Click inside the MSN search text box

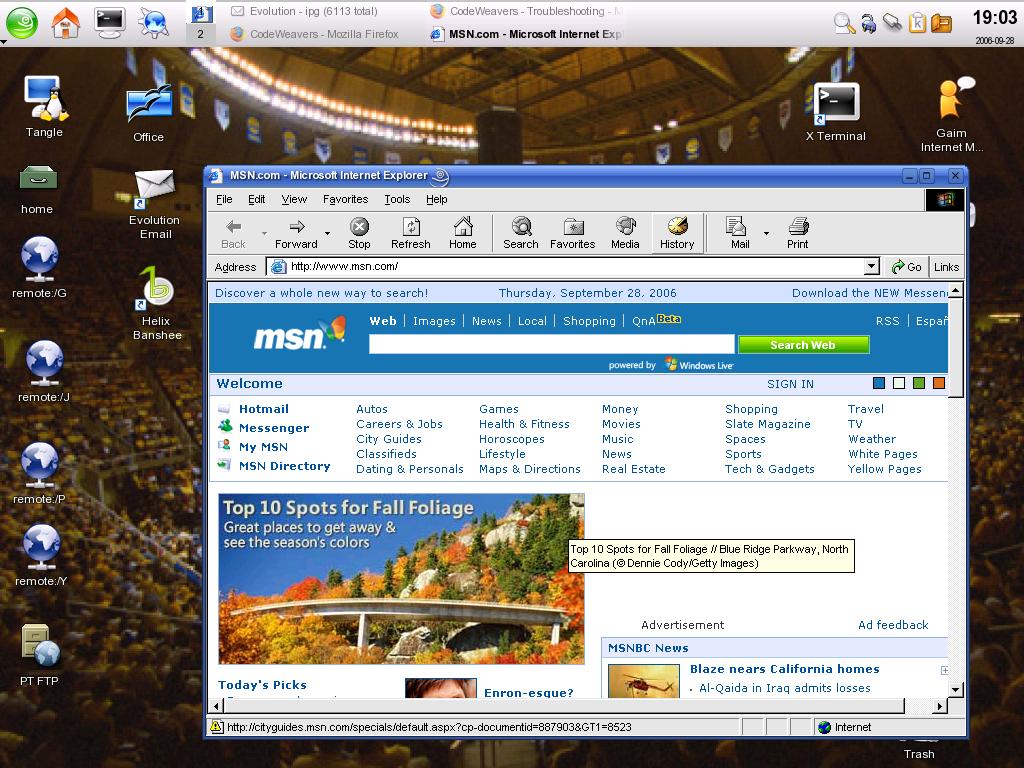tap(552, 344)
